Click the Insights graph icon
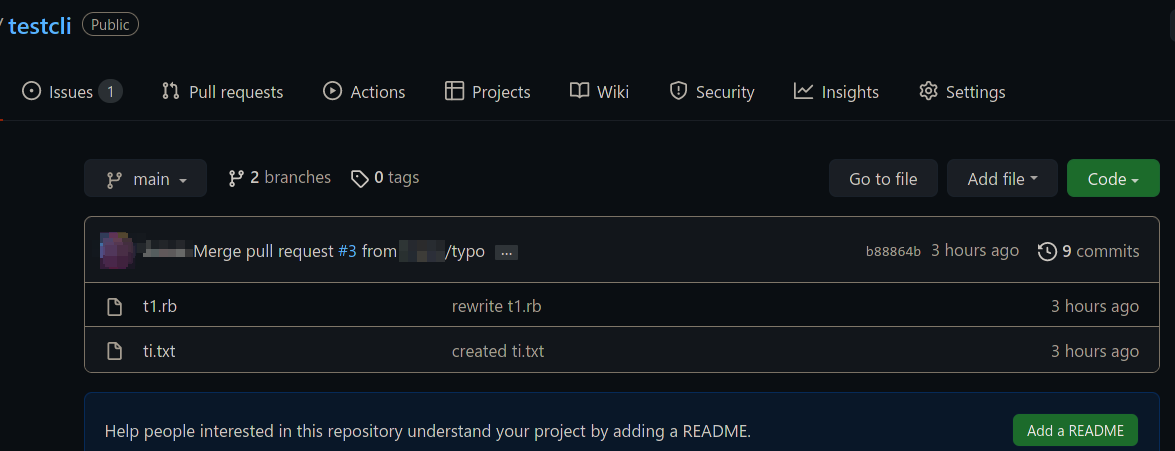 pyautogui.click(x=803, y=92)
